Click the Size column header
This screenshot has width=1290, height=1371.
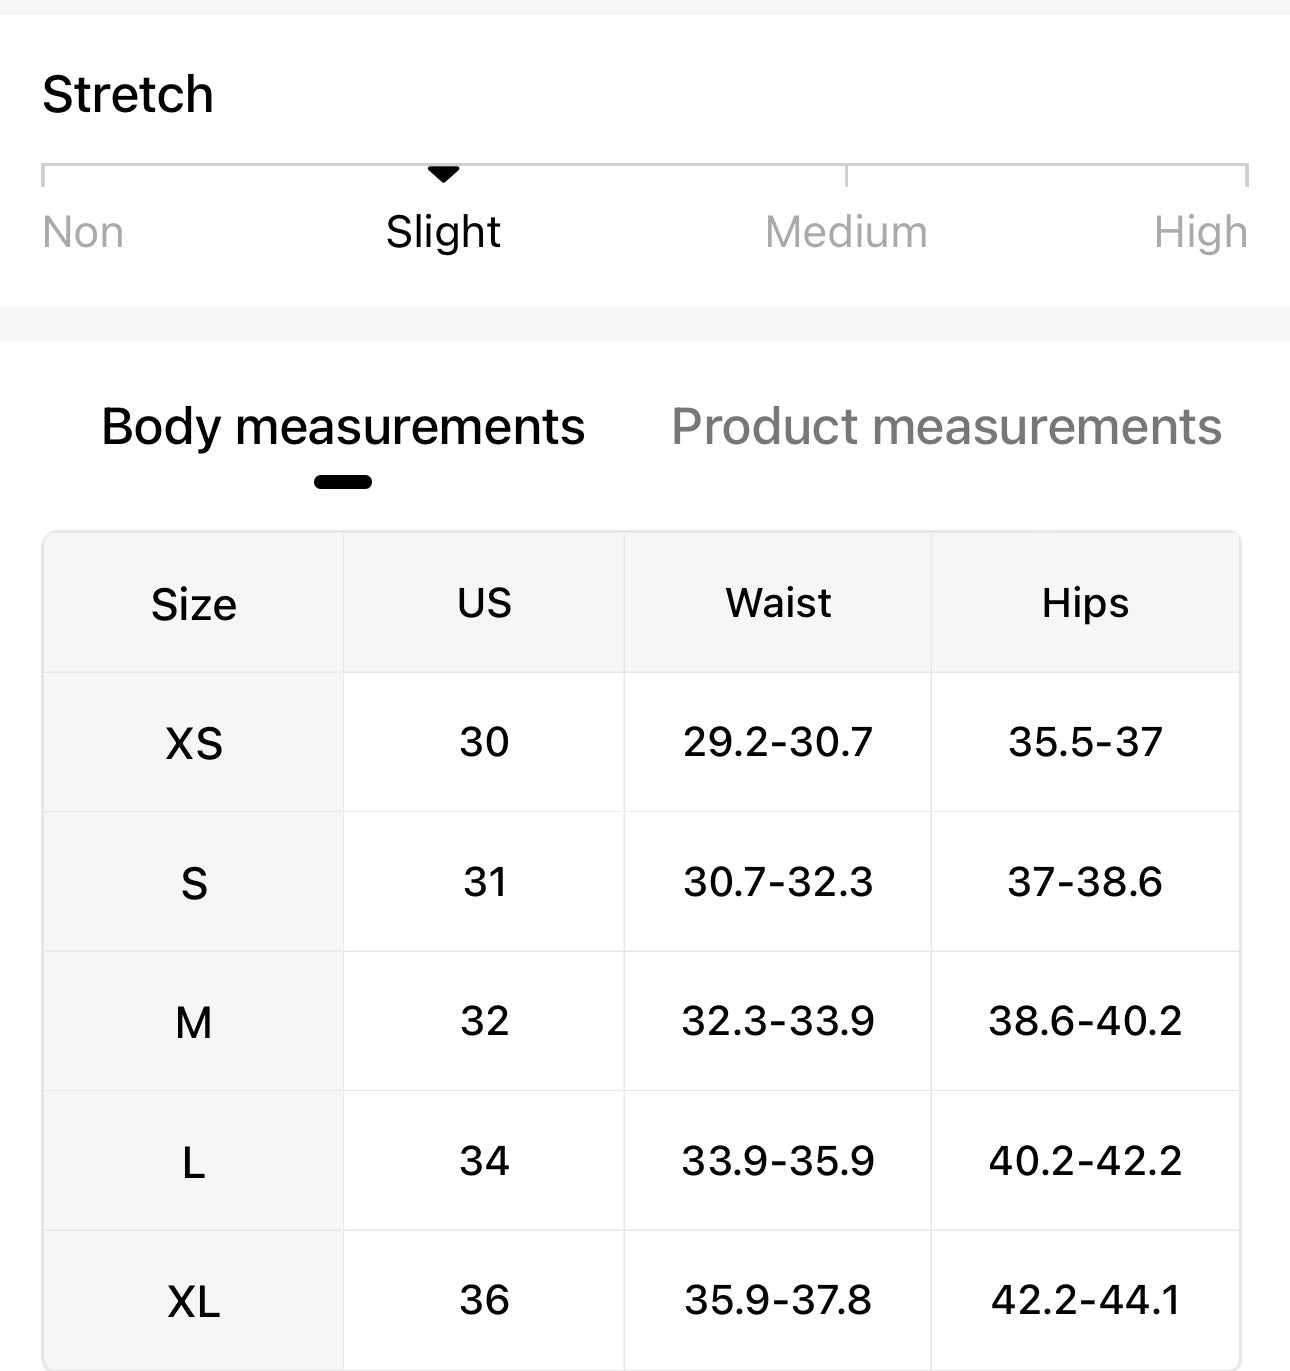coord(194,604)
